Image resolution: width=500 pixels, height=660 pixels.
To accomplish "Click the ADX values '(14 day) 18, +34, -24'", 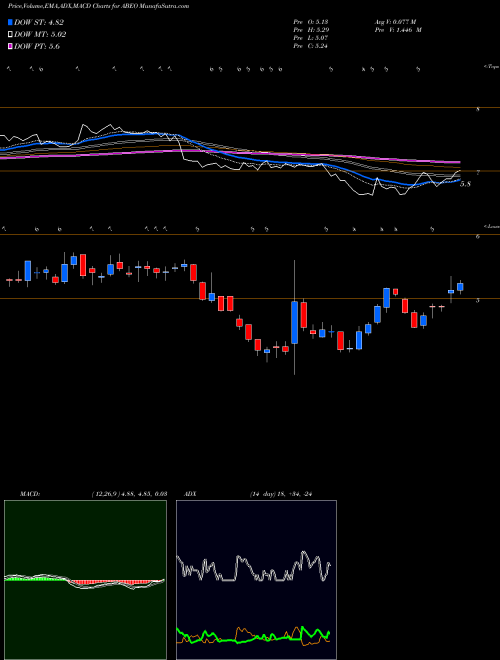I will pyautogui.click(x=280, y=494).
